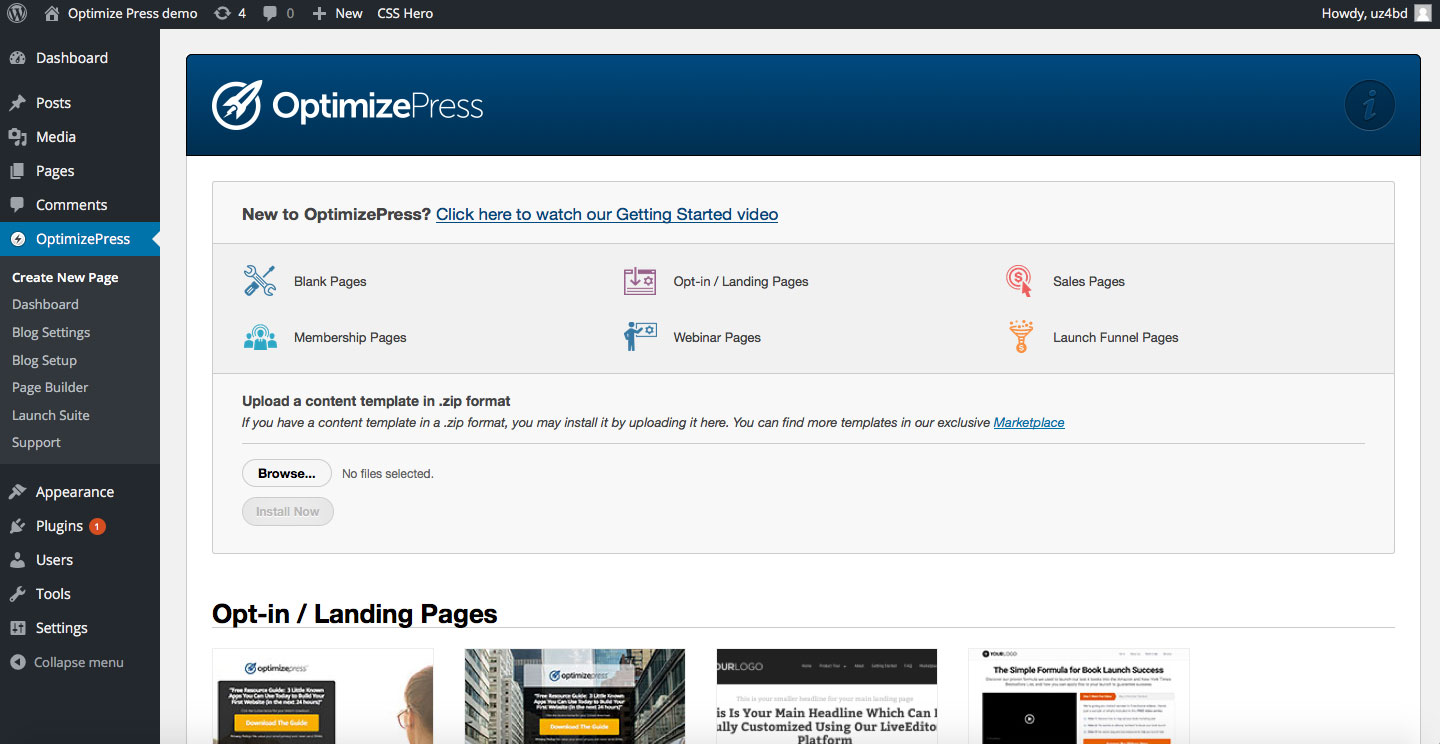Click the Membership Pages group icon
The image size is (1440, 744).
point(260,337)
